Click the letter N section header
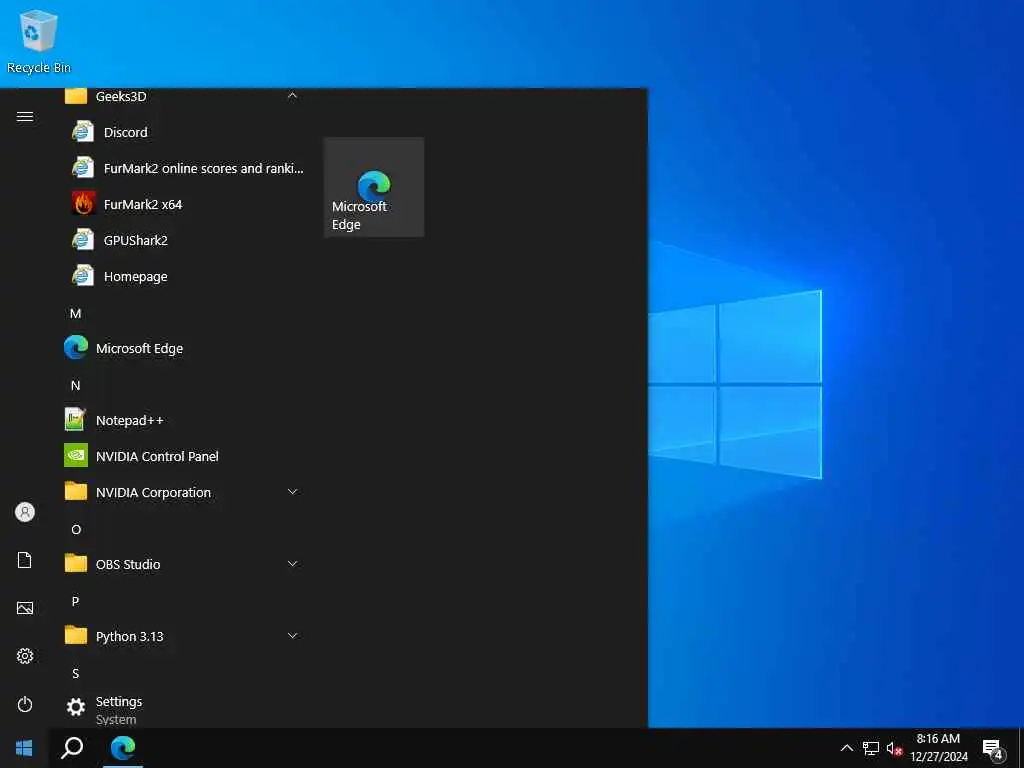This screenshot has width=1024, height=768. tap(76, 385)
